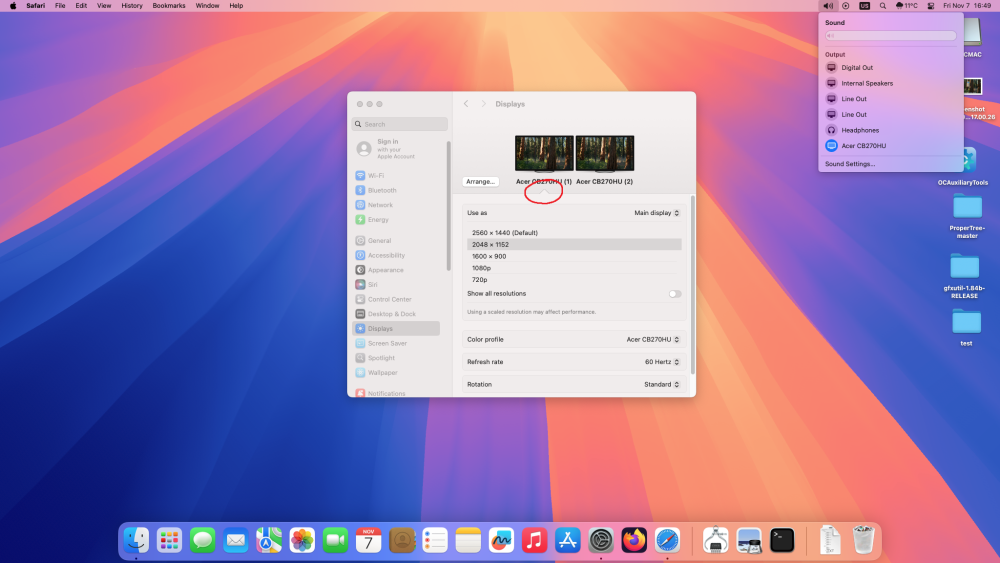Open the US input source menu
Image resolution: width=1000 pixels, height=563 pixels.
point(864,6)
